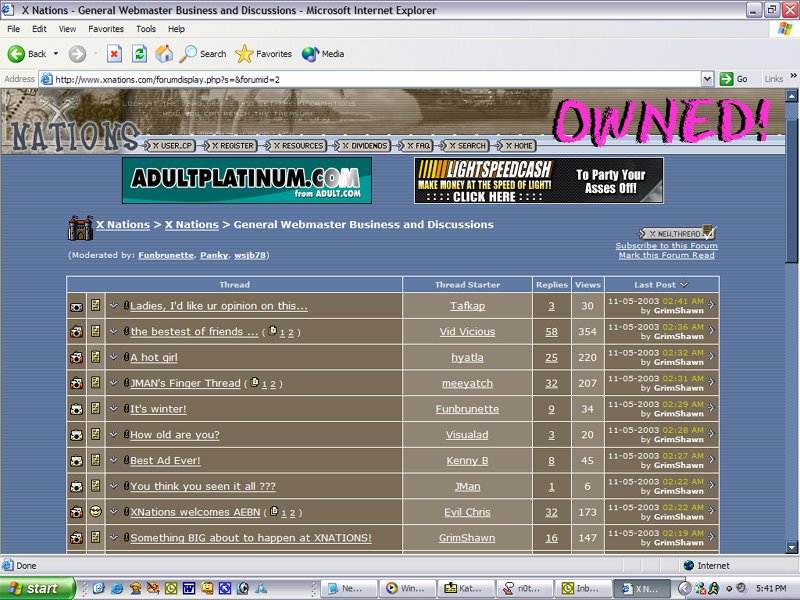The width and height of the screenshot is (800, 600).
Task: Open the Favorites star icon
Action: [244, 54]
